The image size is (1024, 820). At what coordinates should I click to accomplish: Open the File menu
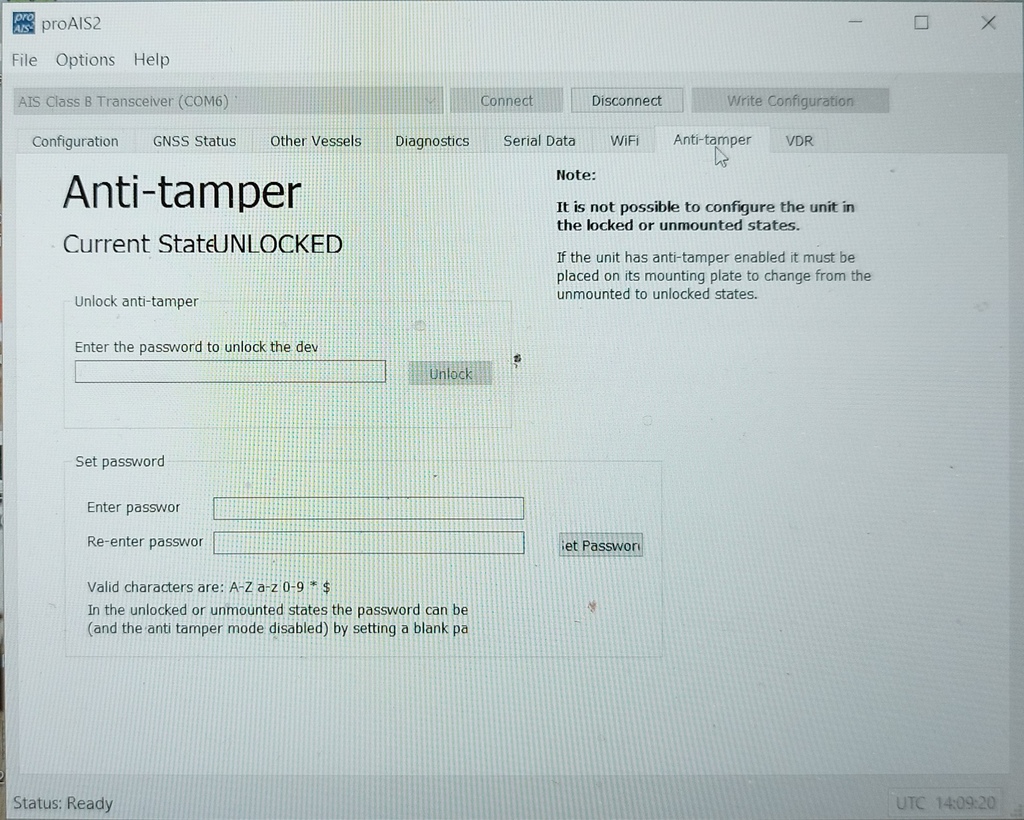[25, 60]
